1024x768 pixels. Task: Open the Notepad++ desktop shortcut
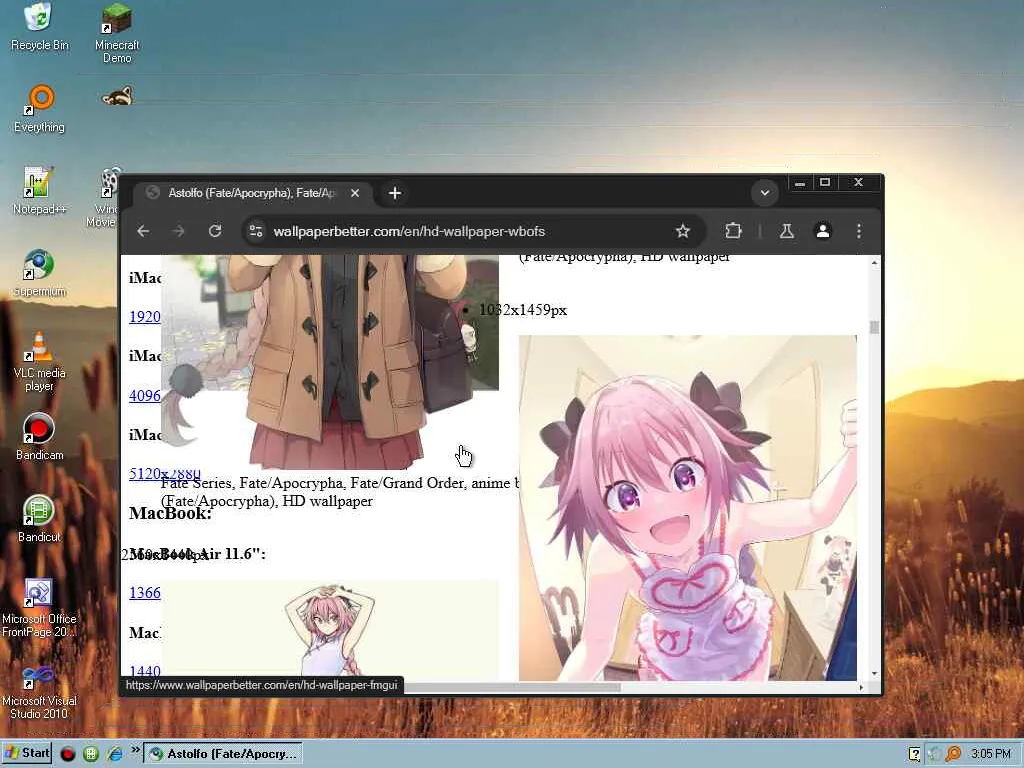click(39, 191)
